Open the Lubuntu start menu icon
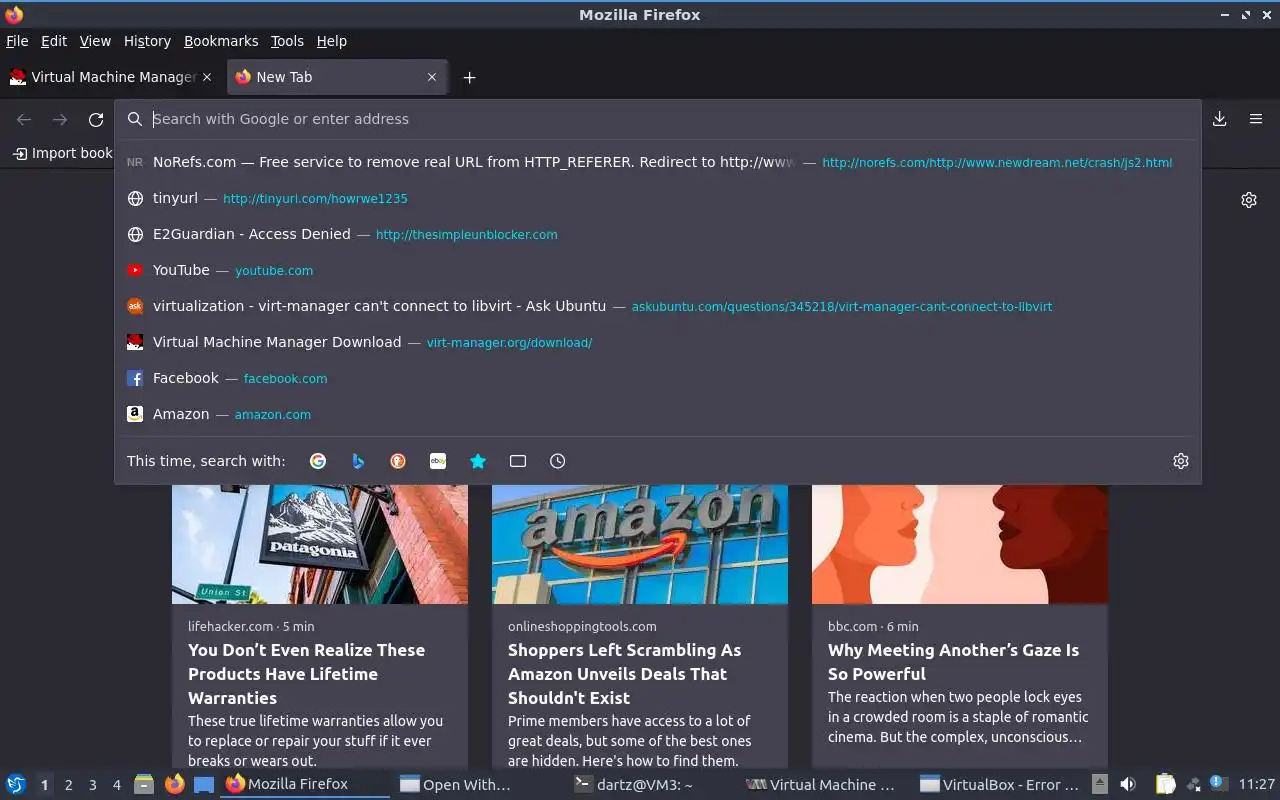Viewport: 1280px width, 800px height. [16, 784]
